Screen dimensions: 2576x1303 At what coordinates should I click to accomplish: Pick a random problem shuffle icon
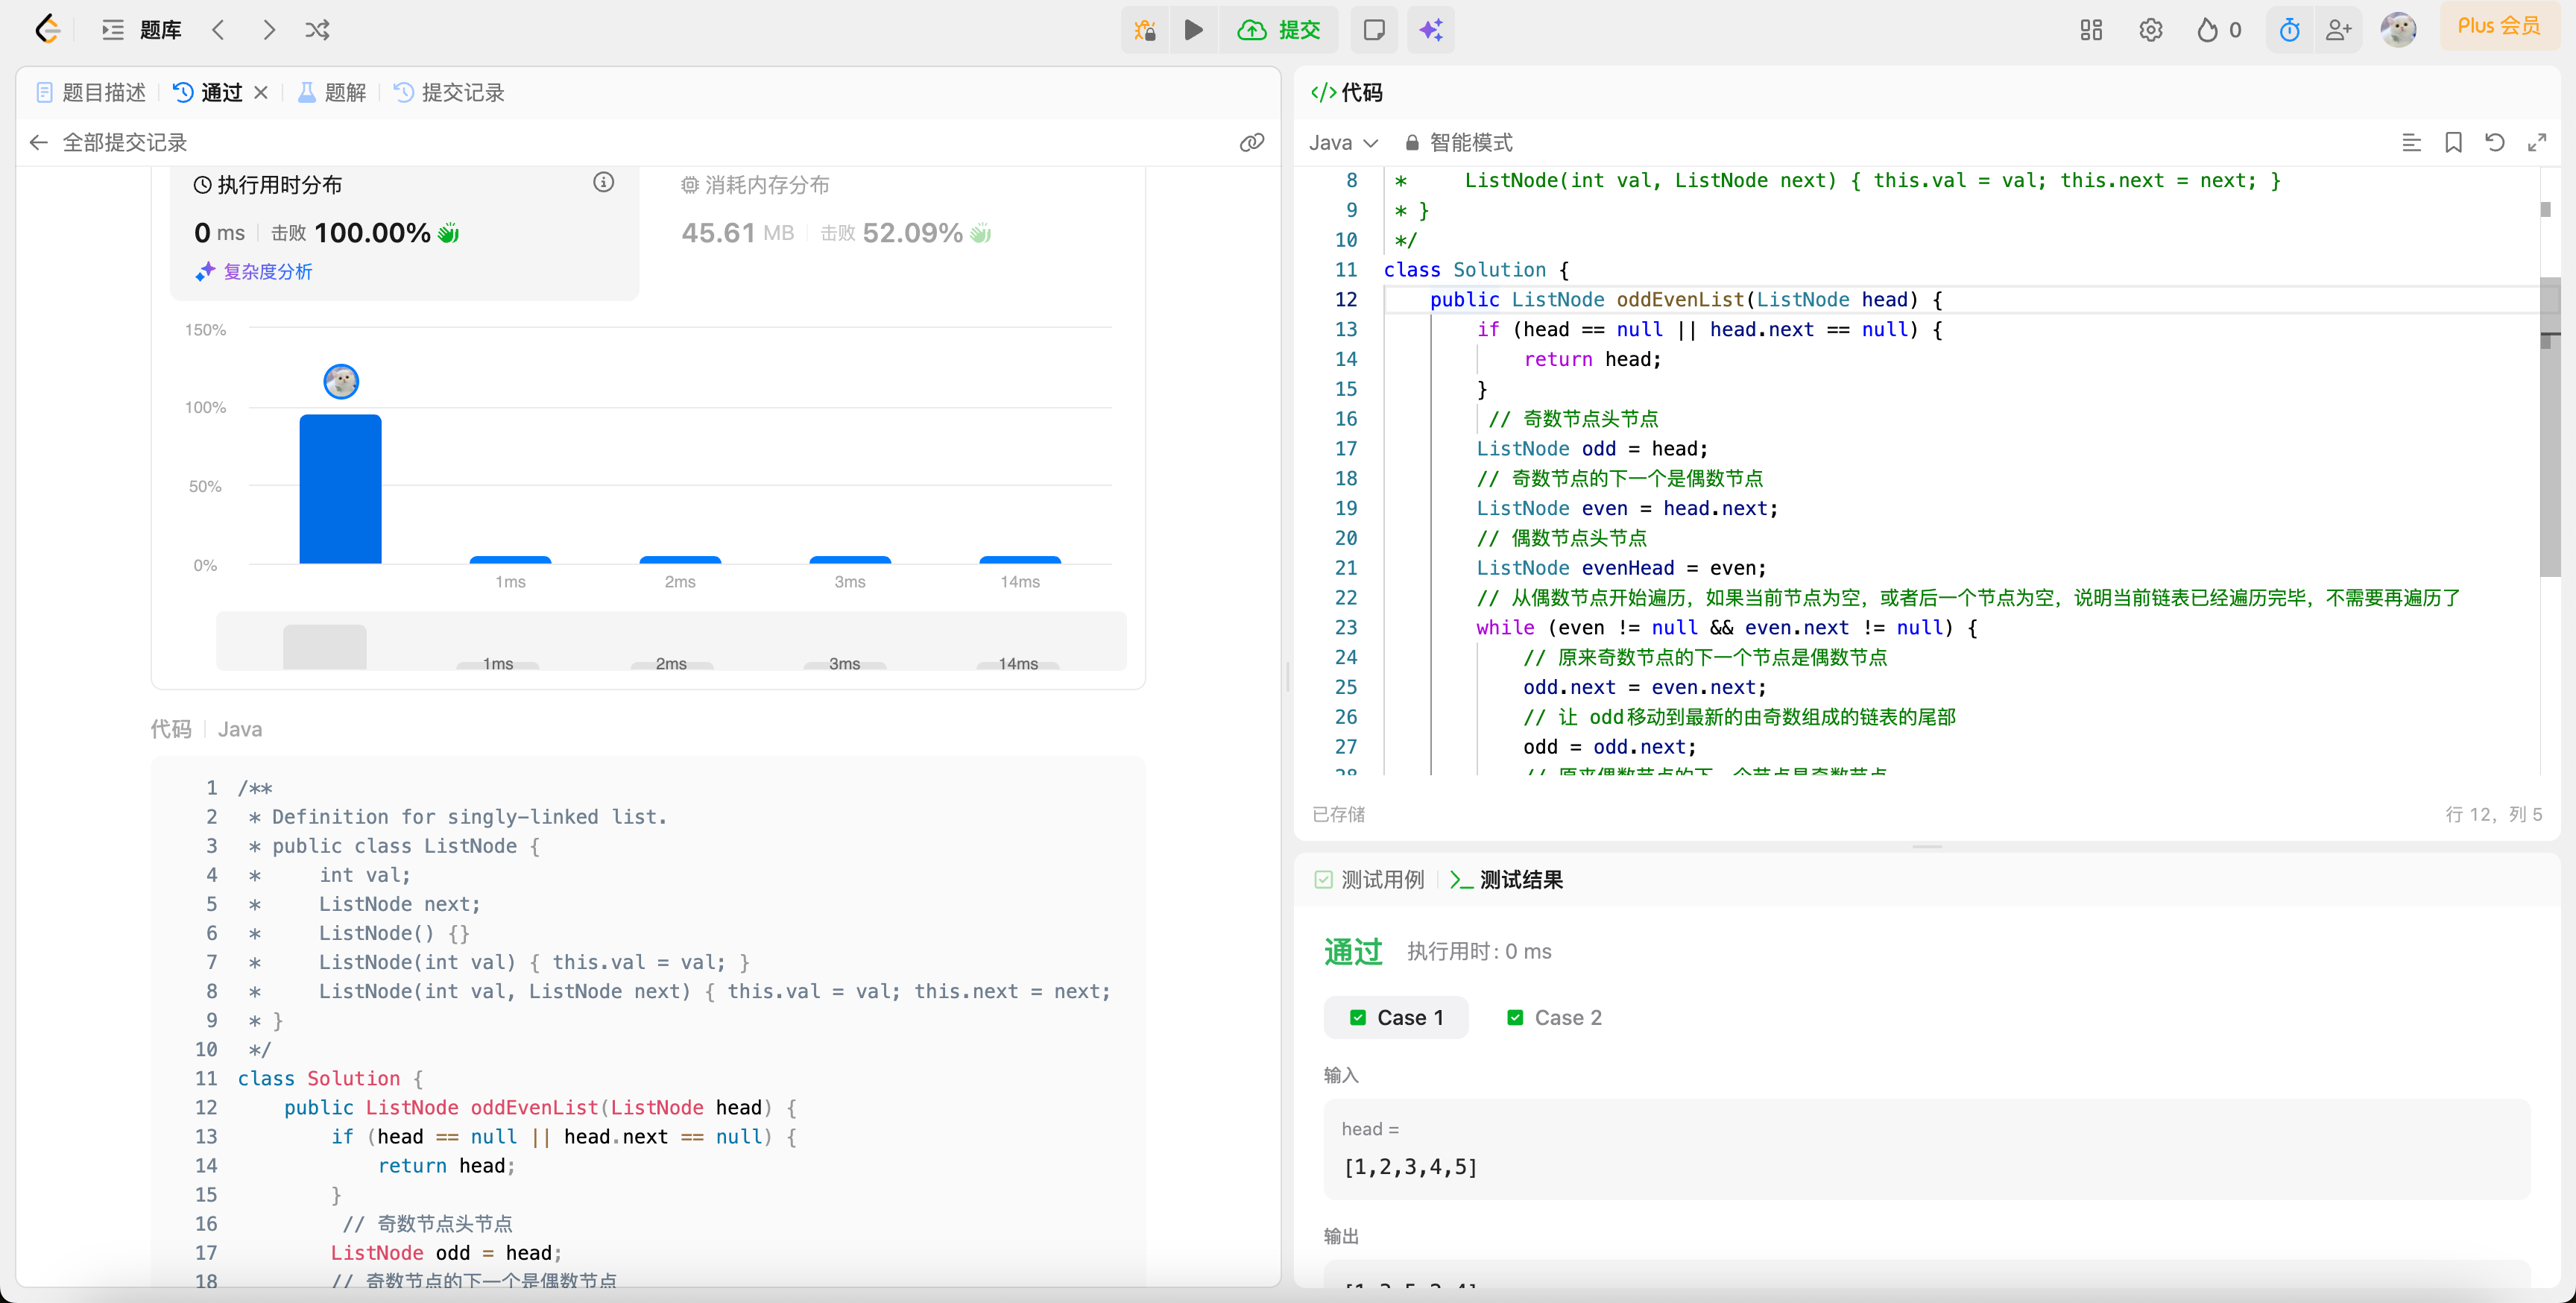pyautogui.click(x=317, y=30)
